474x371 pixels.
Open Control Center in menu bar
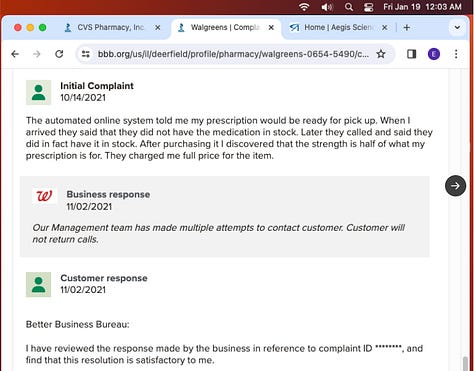(x=369, y=7)
